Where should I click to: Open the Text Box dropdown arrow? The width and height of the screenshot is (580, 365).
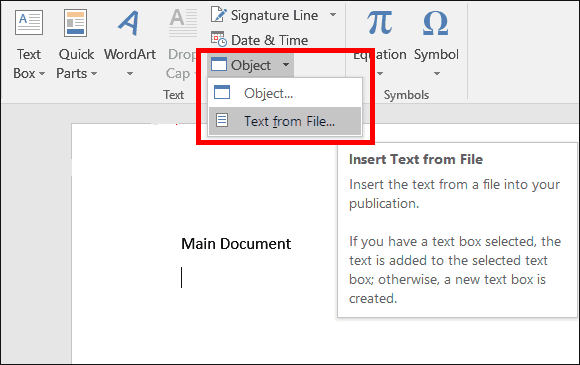[42, 74]
